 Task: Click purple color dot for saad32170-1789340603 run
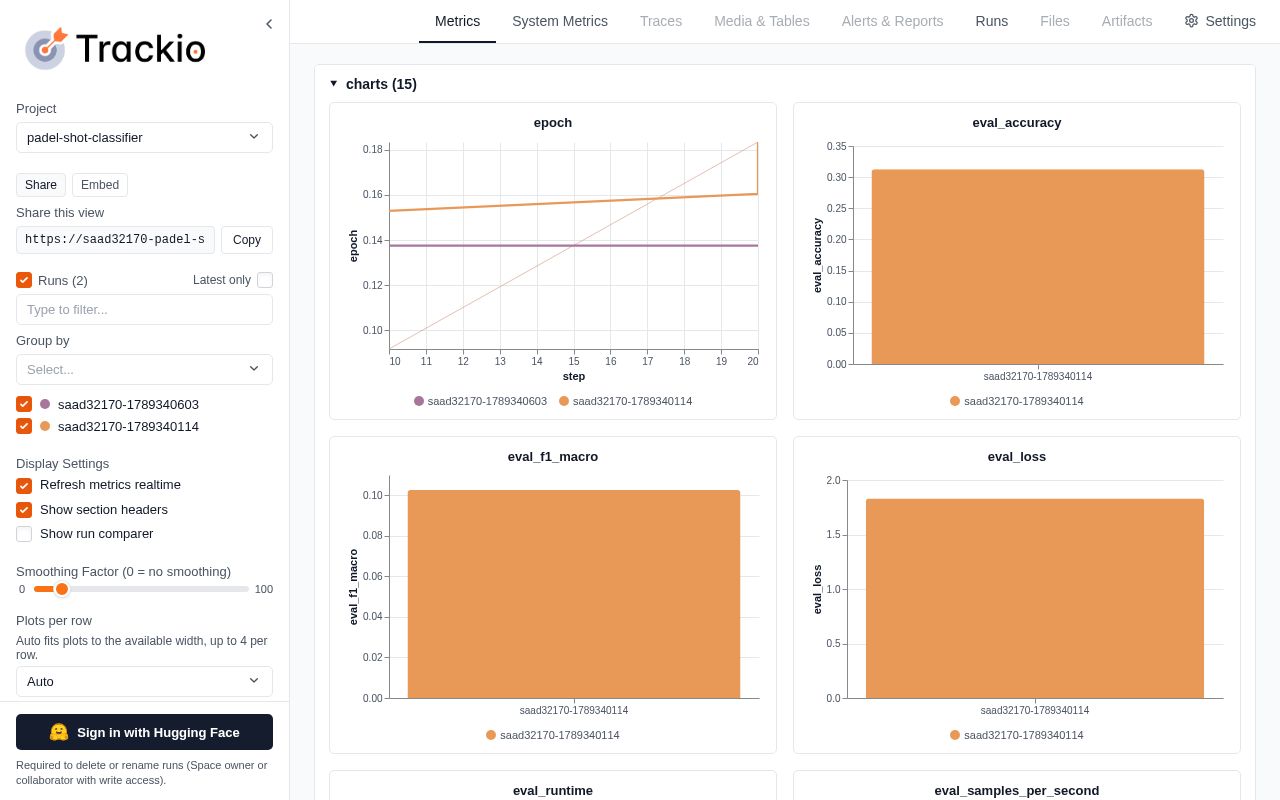(x=45, y=404)
